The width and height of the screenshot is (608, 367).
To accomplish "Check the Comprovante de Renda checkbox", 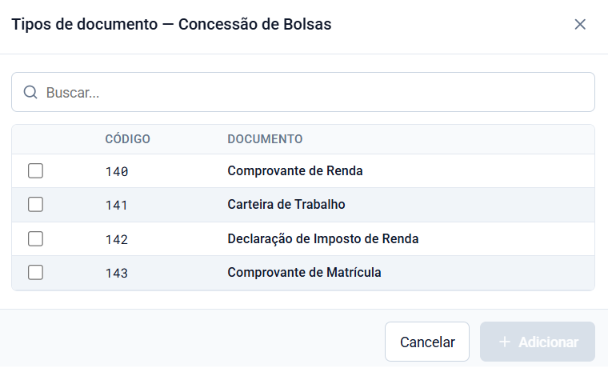I will (35, 171).
